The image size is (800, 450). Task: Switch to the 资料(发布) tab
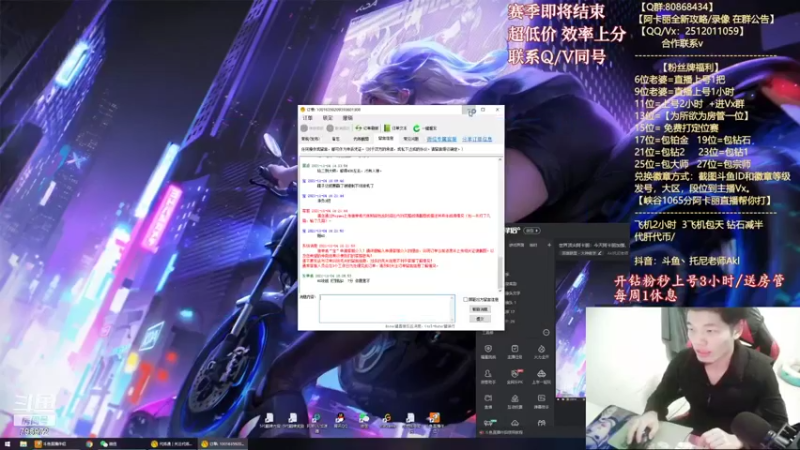coord(310,139)
